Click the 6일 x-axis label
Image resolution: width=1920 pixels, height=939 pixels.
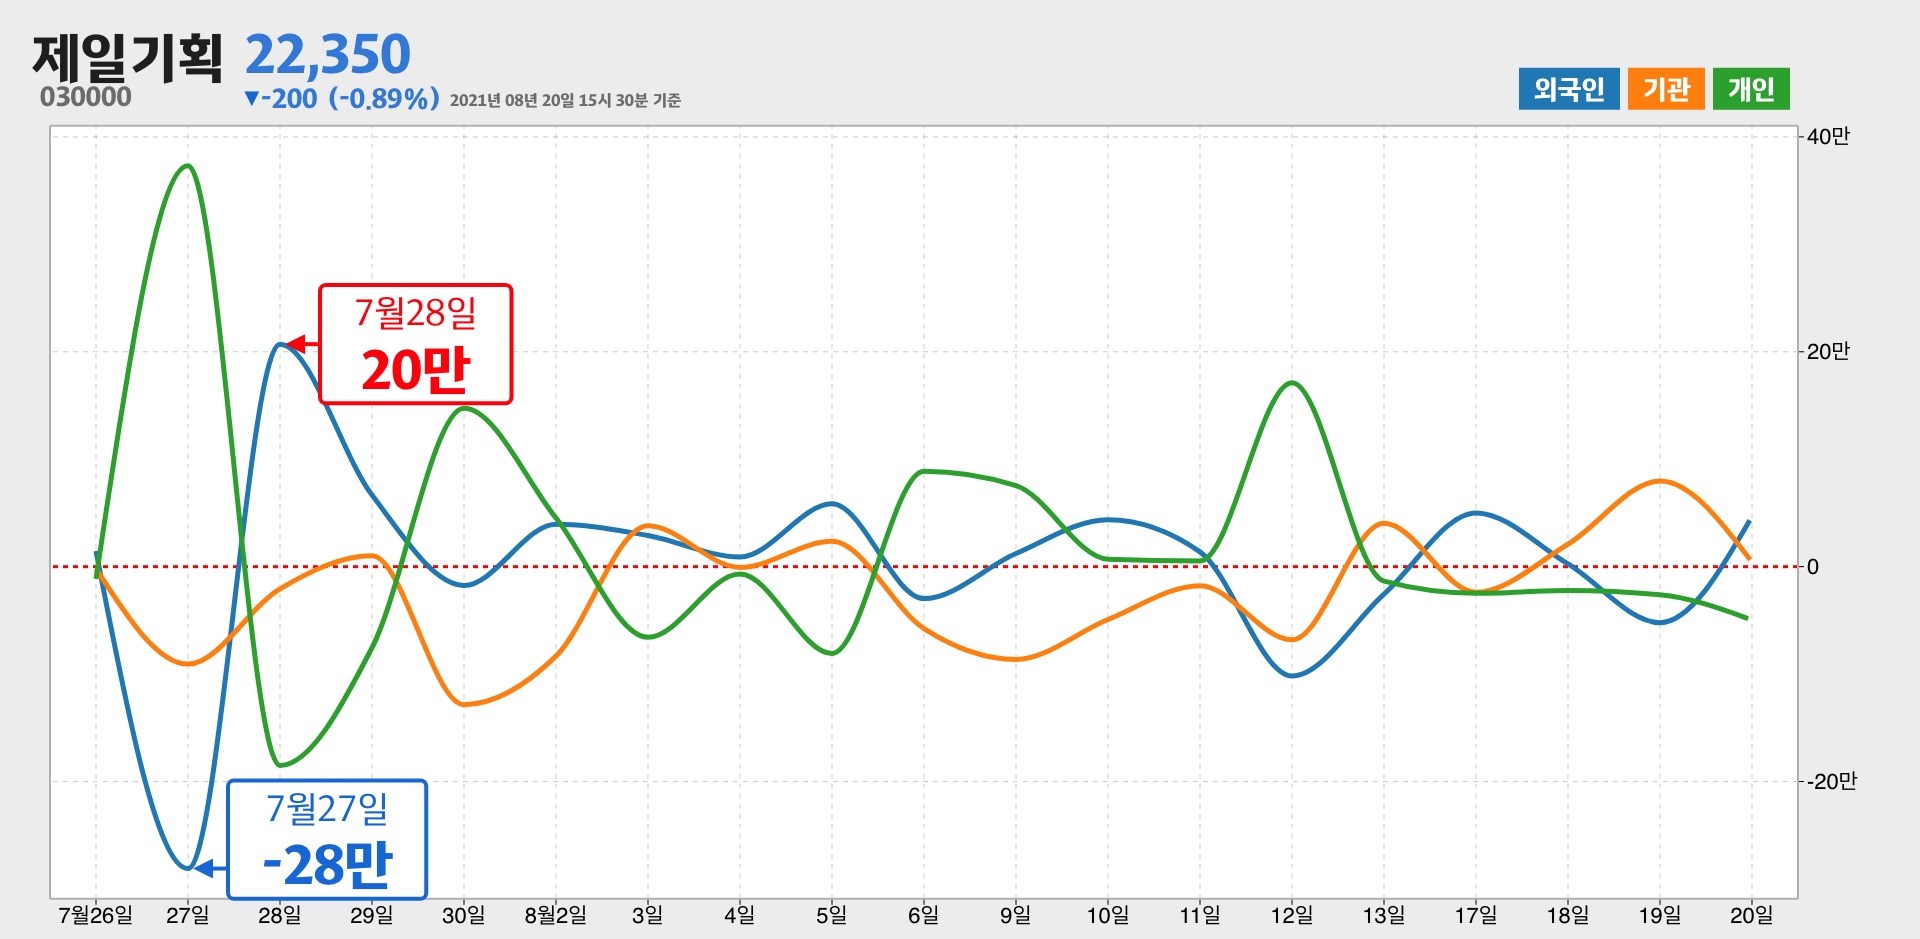point(924,915)
